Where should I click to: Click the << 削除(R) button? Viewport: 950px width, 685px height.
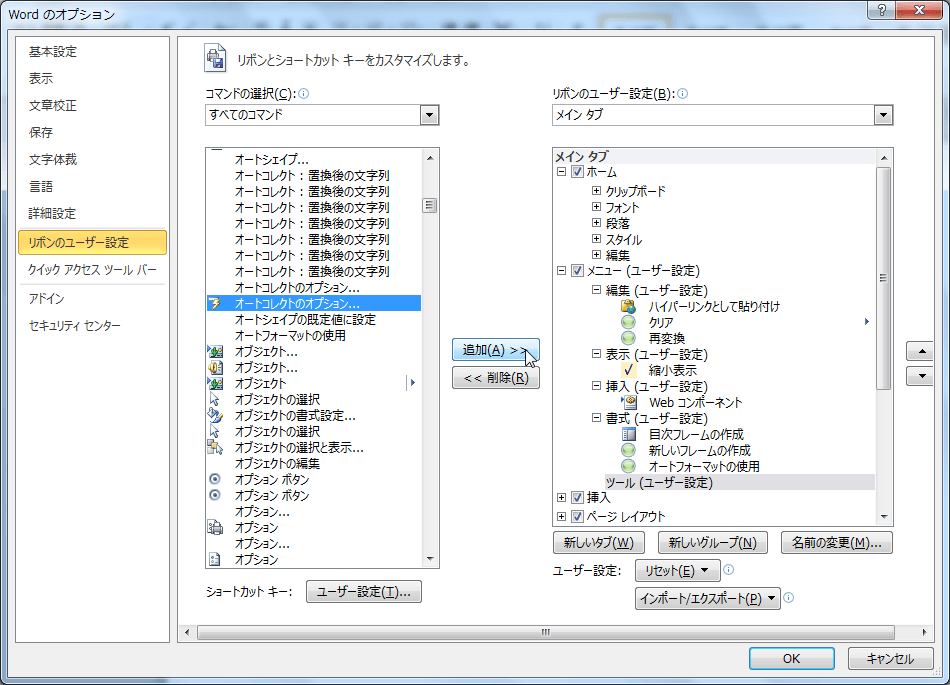(496, 378)
